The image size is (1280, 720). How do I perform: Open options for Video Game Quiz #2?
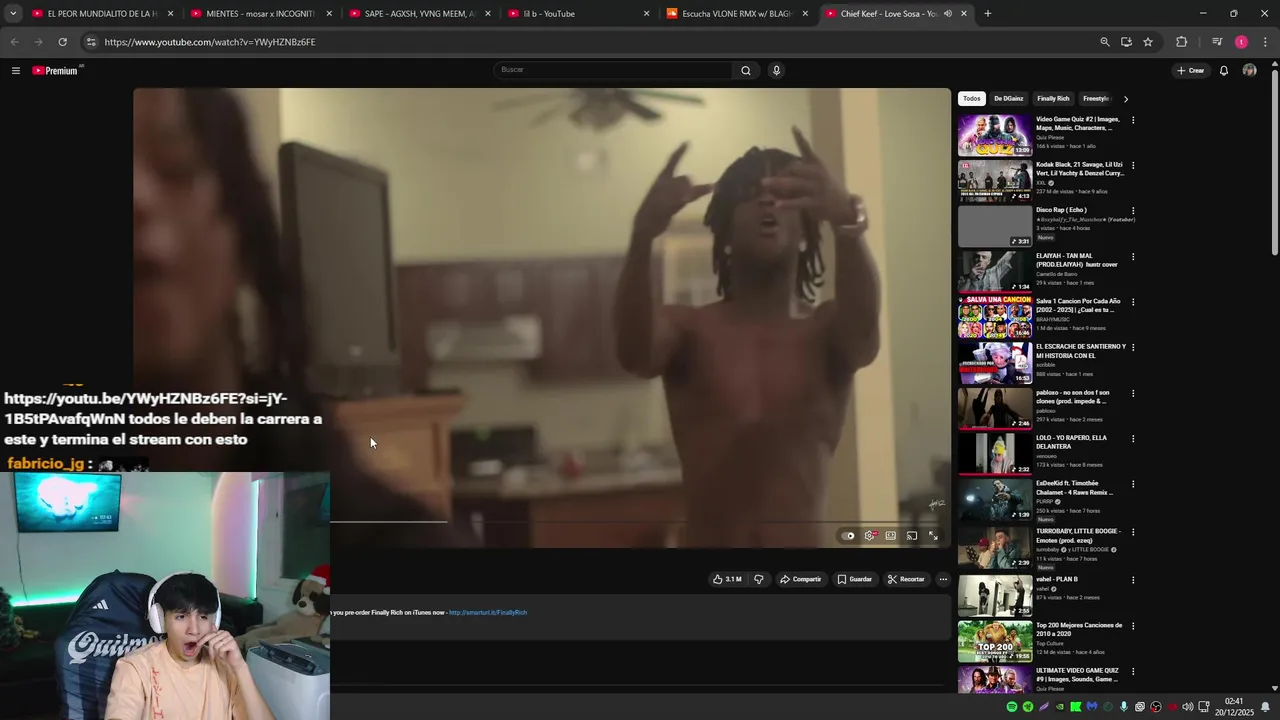pos(1133,120)
